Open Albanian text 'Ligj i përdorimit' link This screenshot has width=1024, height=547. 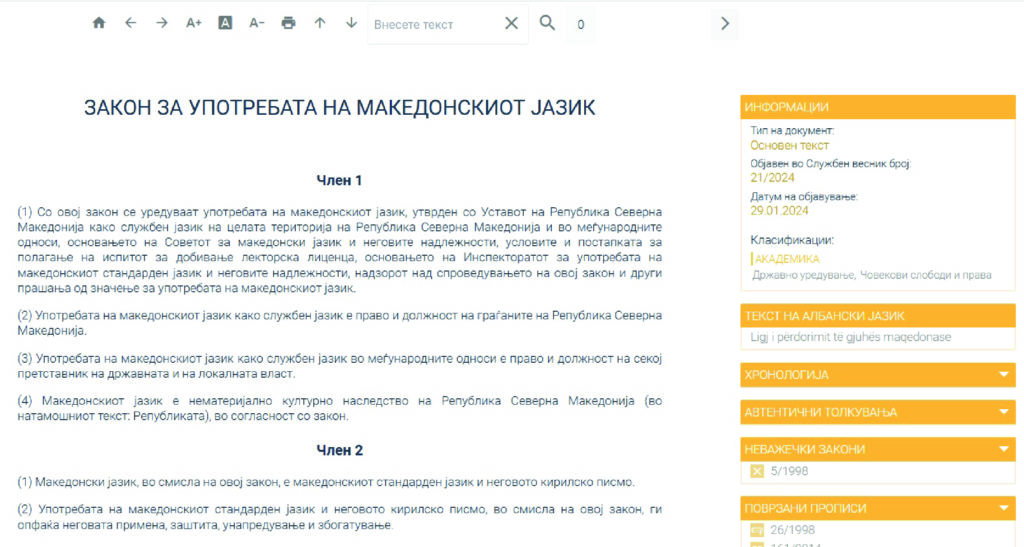click(850, 337)
